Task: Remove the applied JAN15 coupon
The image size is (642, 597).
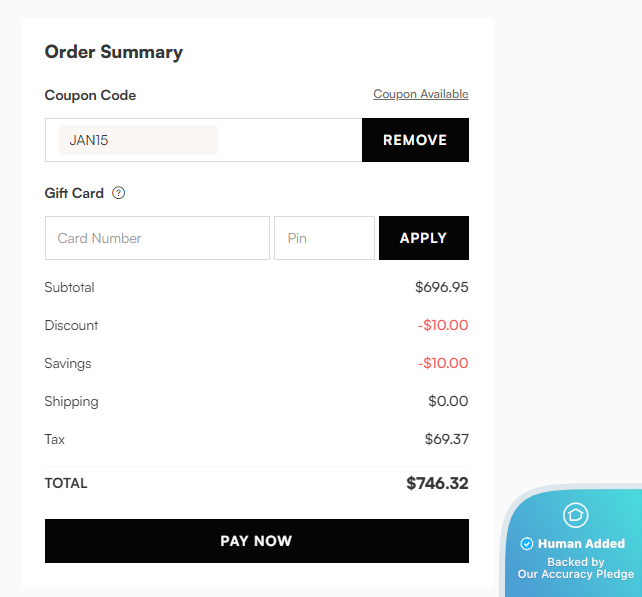Action: 415,140
